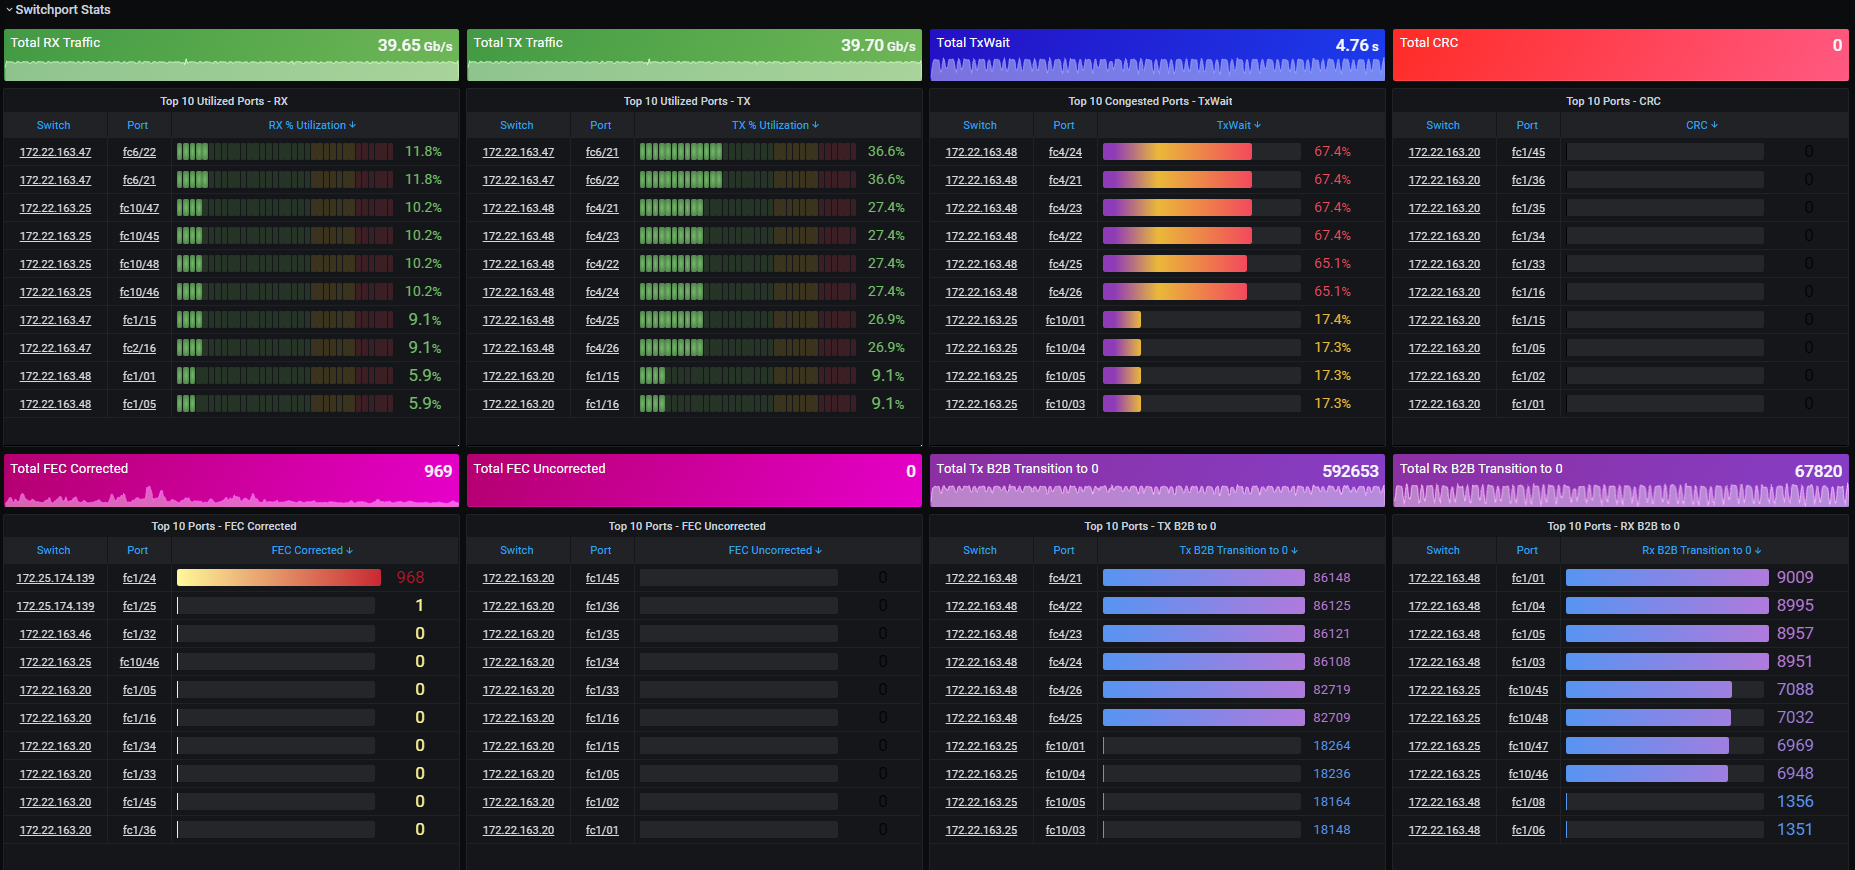Screen dimensions: 1855x870
Task: Open Total RX Traffic stat panel
Action: (x=231, y=55)
